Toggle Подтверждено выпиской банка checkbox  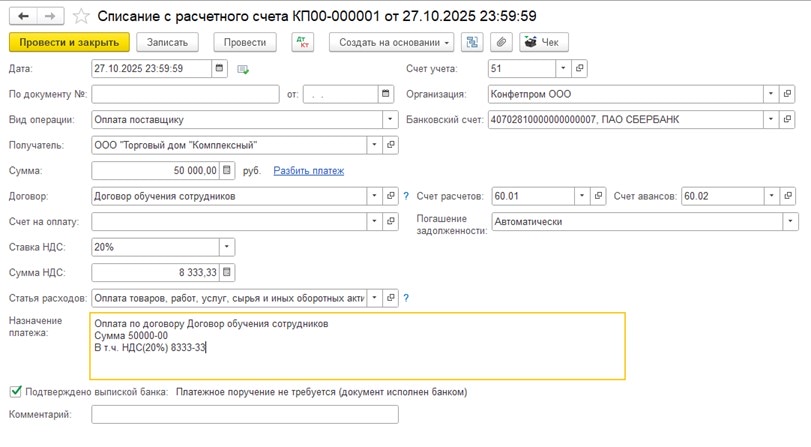tap(15, 392)
